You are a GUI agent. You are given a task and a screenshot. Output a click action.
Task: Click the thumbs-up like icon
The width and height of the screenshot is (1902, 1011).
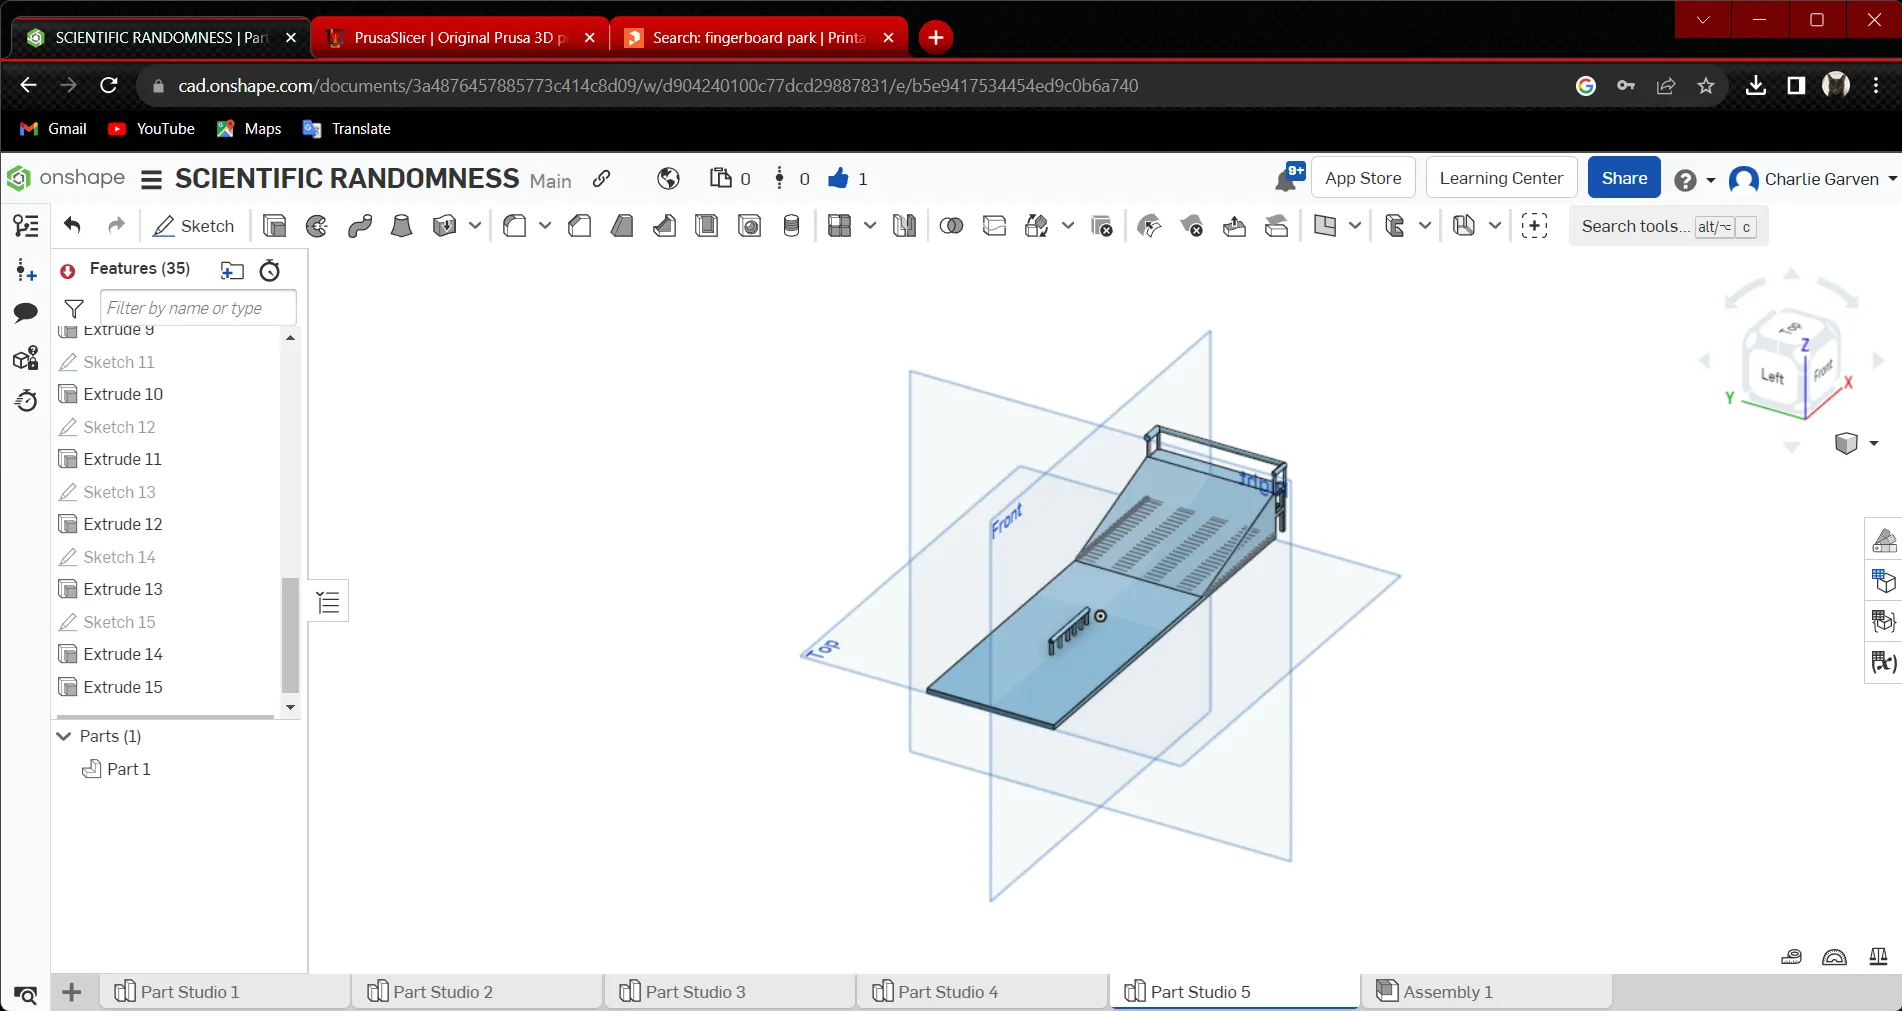[838, 179]
